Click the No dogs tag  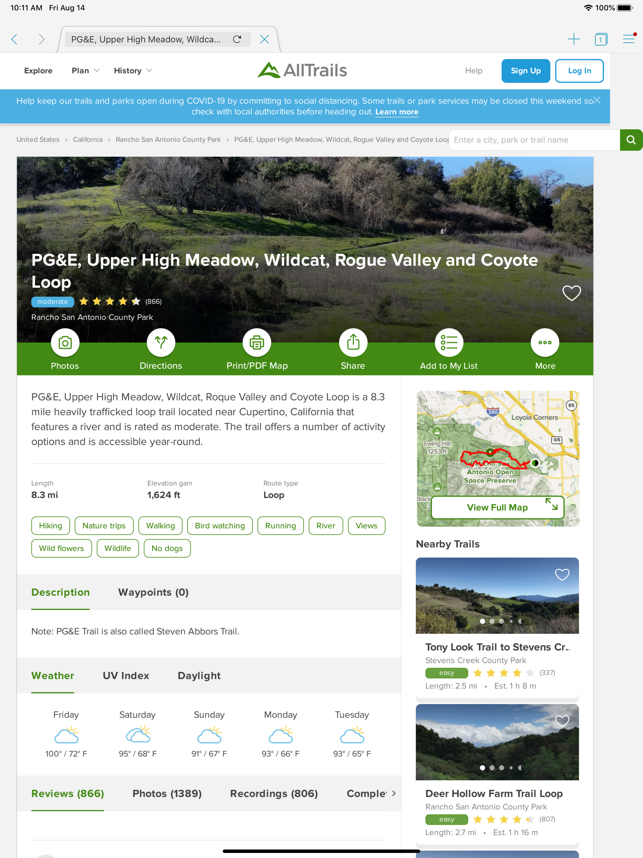167,548
